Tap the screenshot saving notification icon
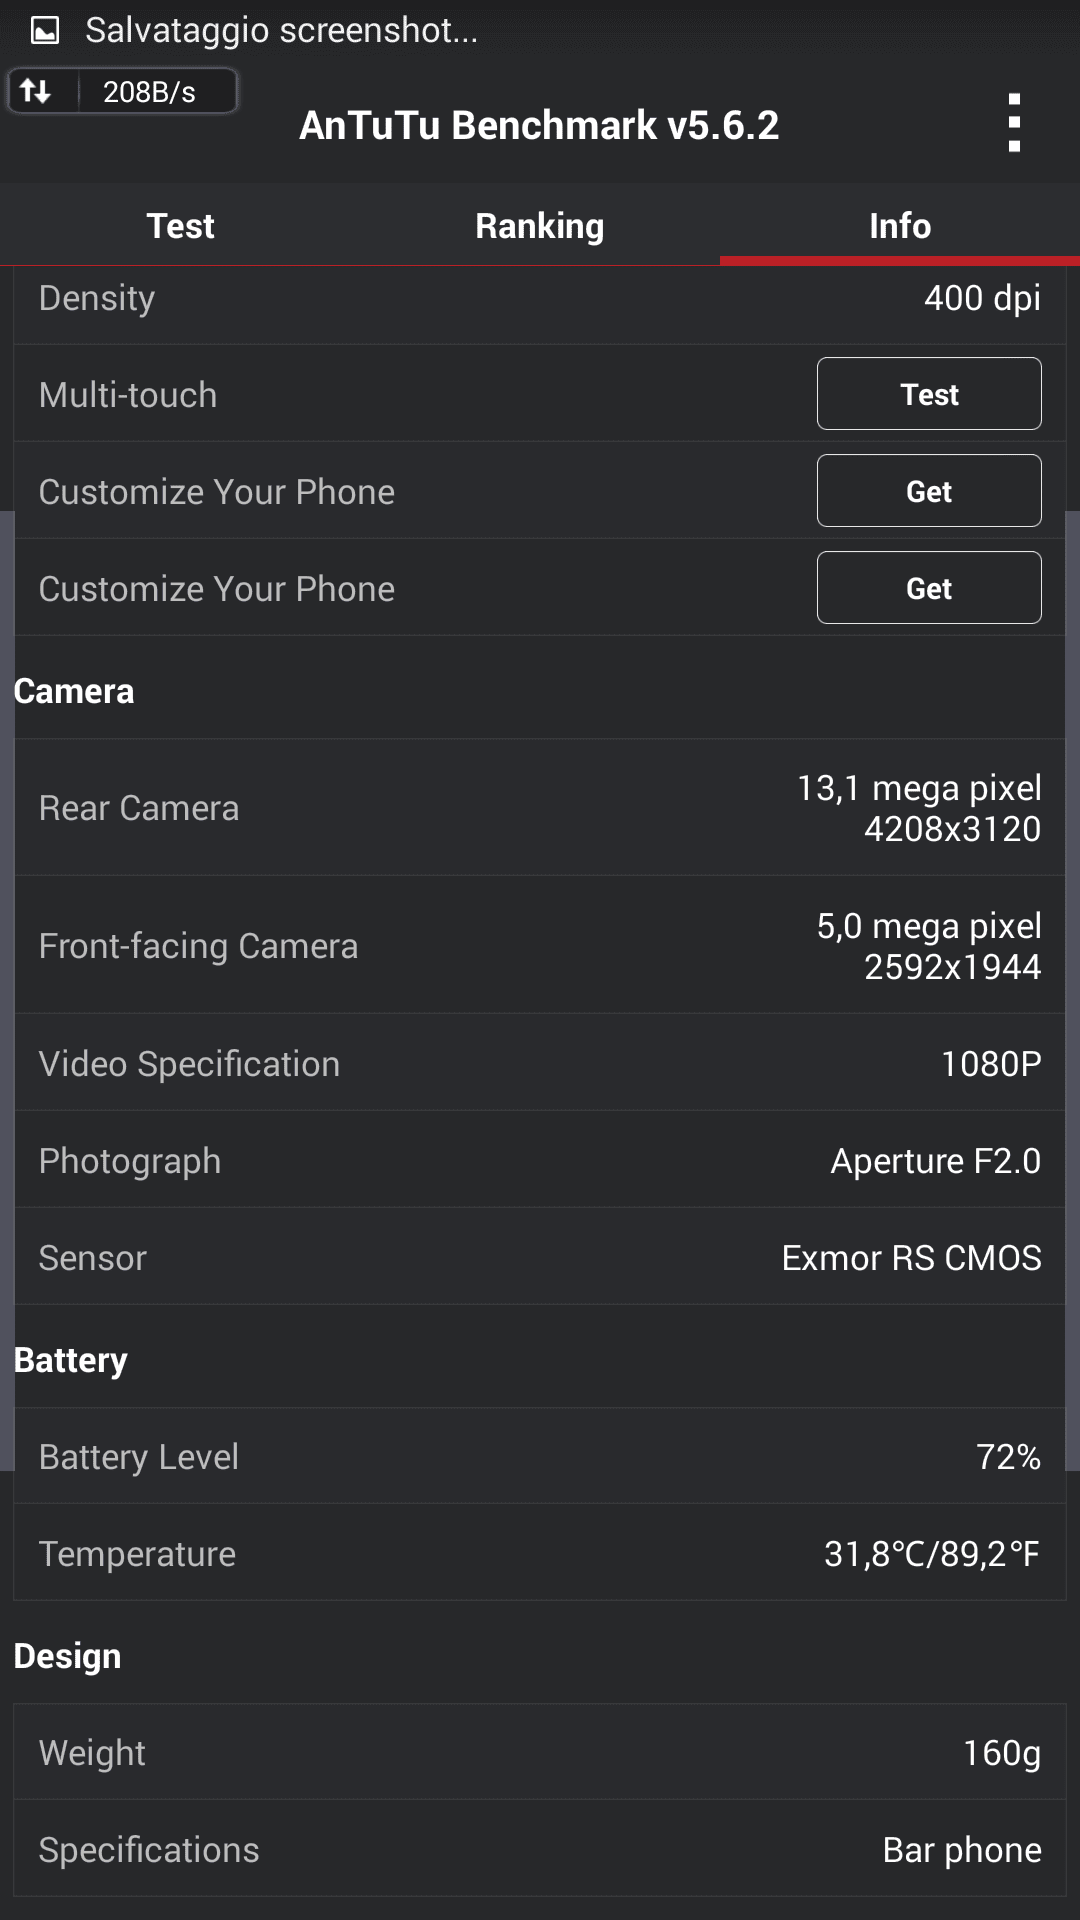Viewport: 1080px width, 1920px height. (x=45, y=31)
